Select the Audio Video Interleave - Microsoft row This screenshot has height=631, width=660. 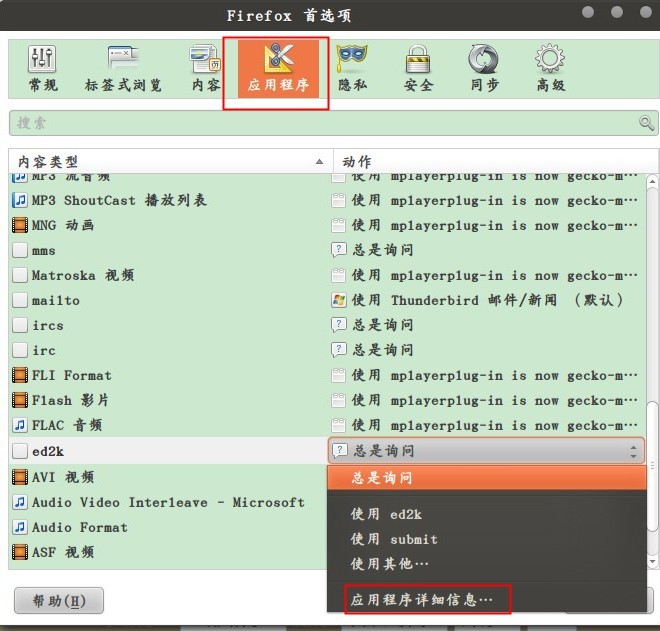168,502
